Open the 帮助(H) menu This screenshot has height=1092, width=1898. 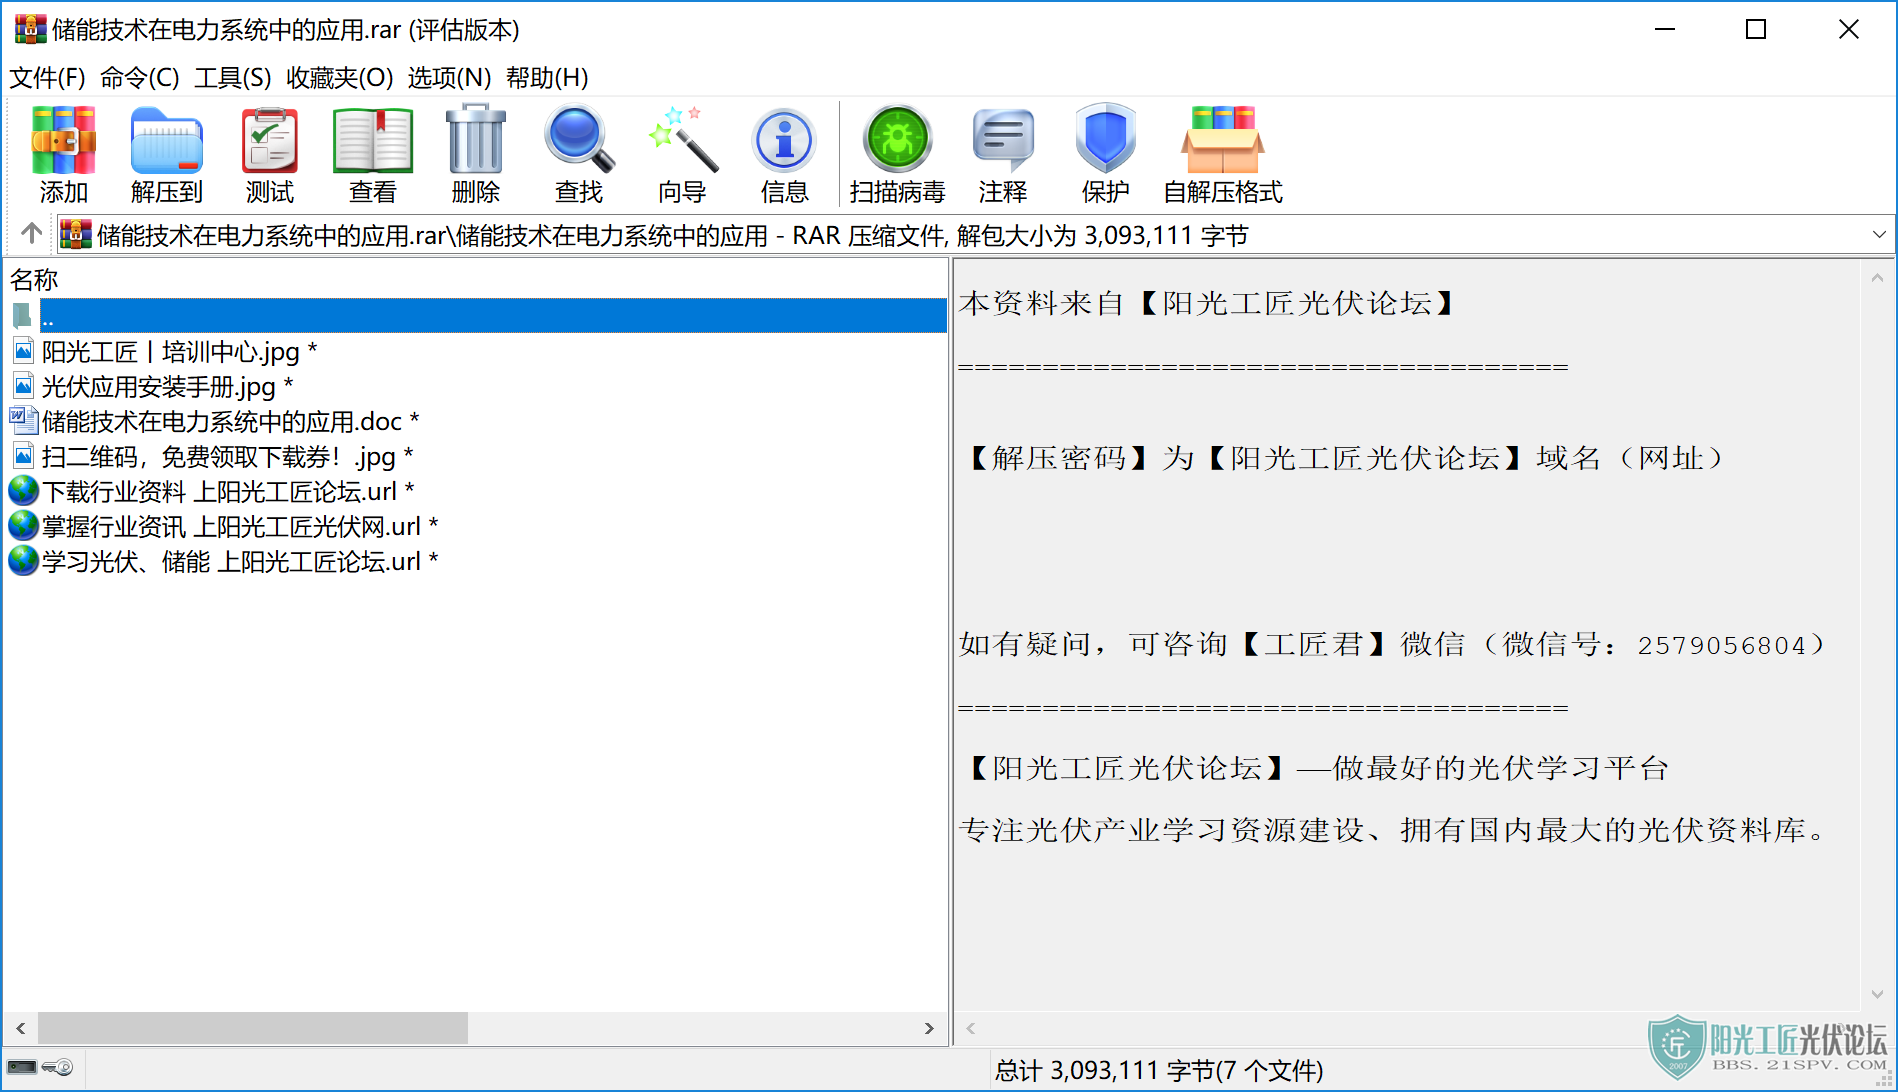click(x=547, y=78)
